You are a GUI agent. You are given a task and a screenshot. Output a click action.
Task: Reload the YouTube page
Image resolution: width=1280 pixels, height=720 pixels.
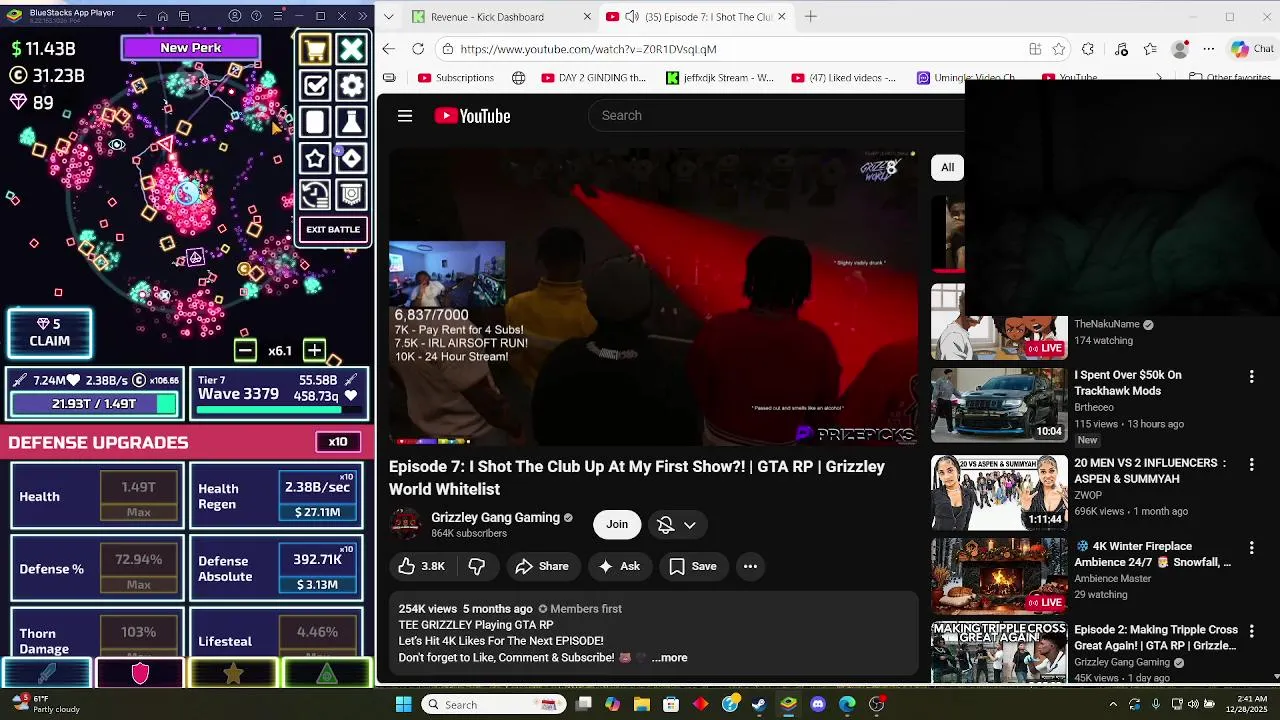click(x=418, y=49)
